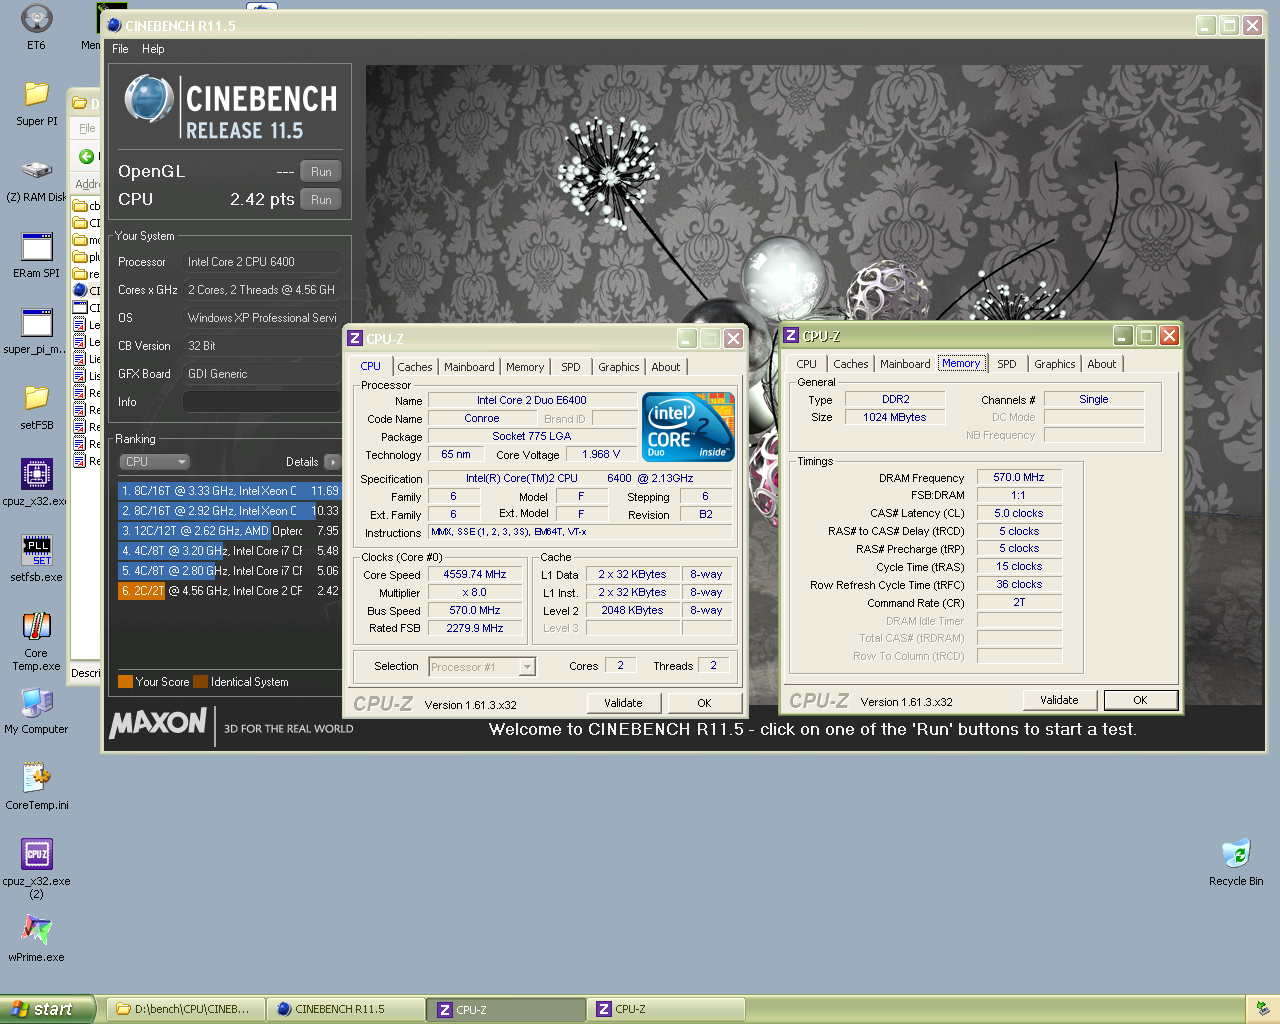Click the Rated FSB 2279.9 MHz value

click(x=475, y=629)
